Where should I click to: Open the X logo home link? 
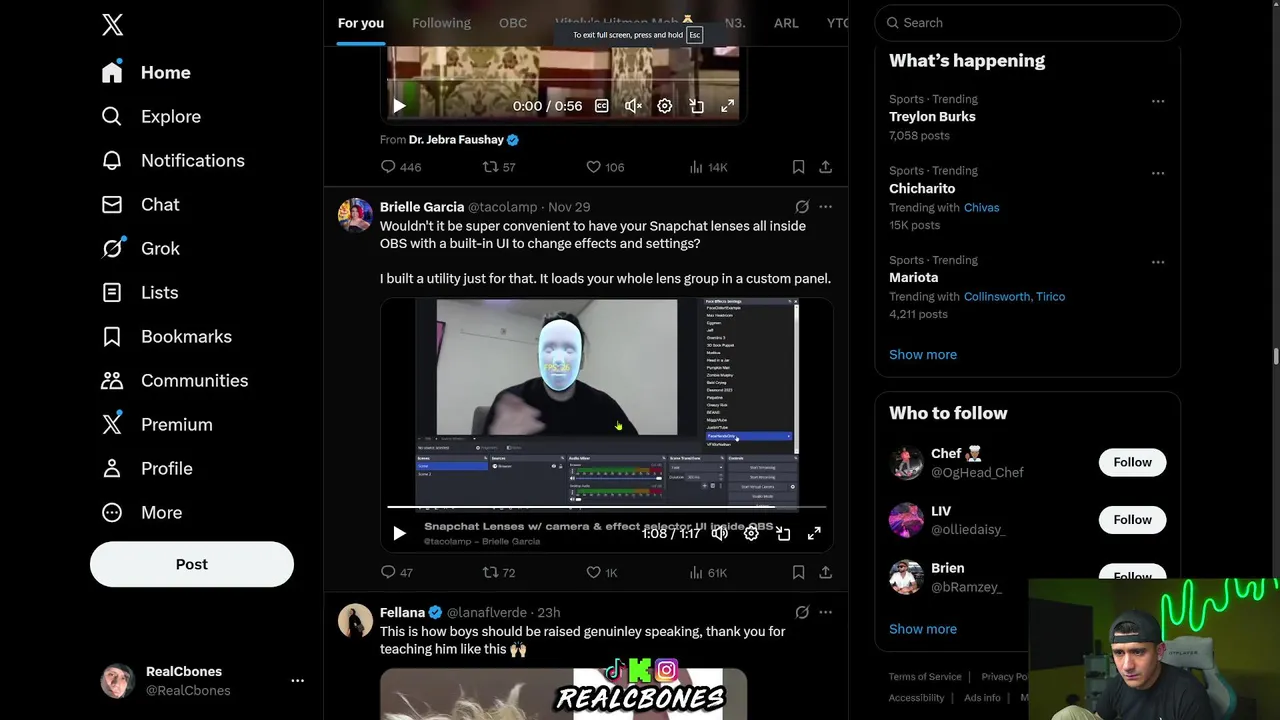[112, 25]
